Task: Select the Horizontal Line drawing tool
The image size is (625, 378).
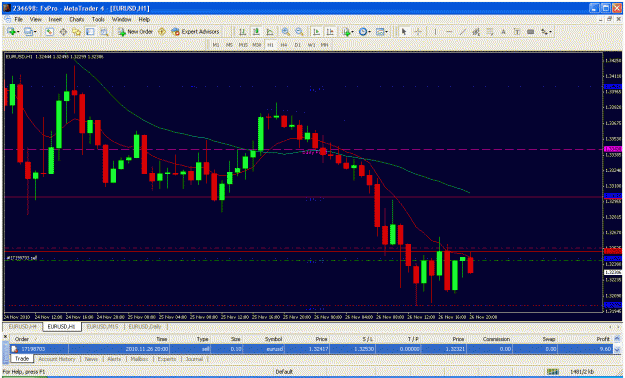Action: (x=449, y=32)
